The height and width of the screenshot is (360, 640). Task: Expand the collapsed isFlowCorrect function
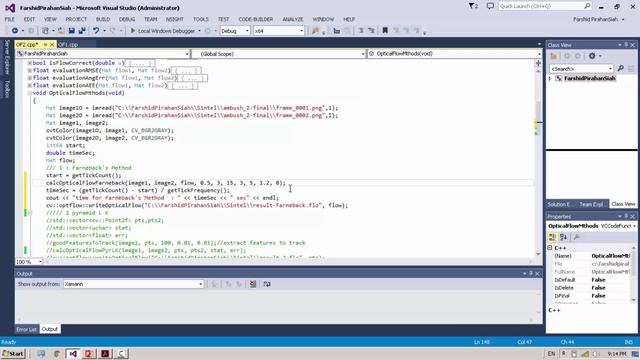pyautogui.click(x=29, y=63)
